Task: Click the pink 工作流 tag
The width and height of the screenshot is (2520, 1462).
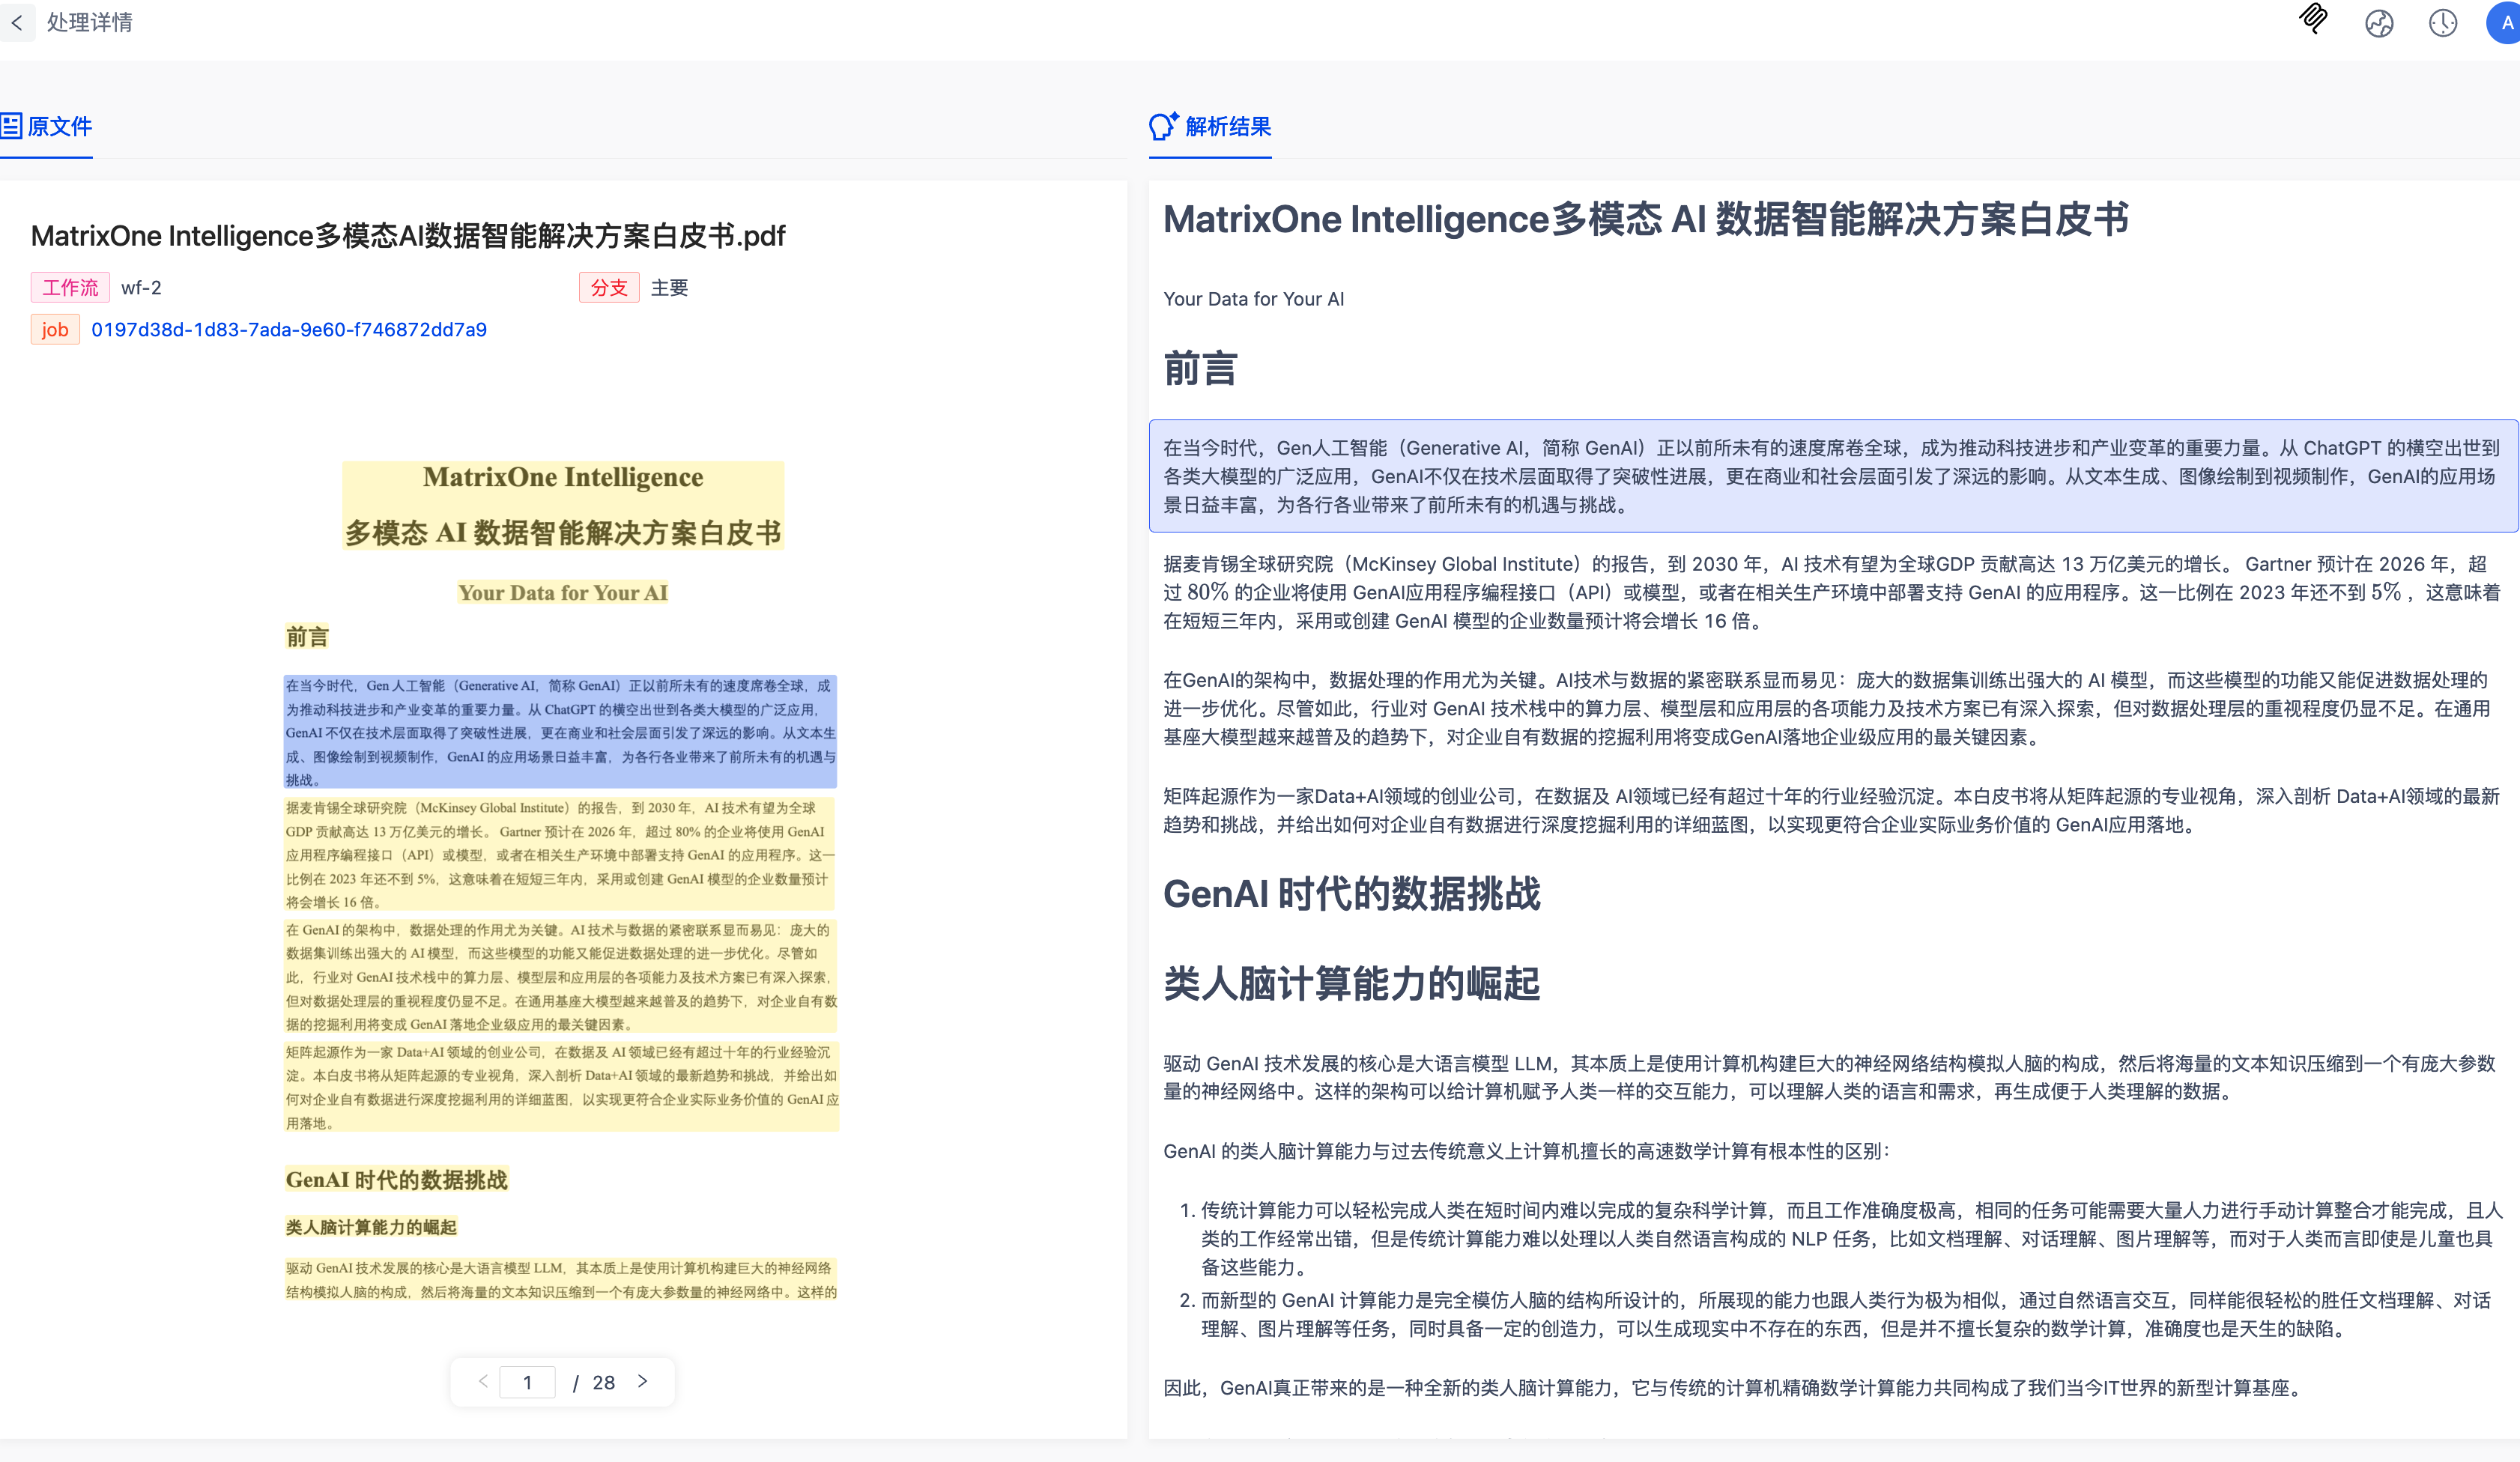Action: pyautogui.click(x=69, y=287)
